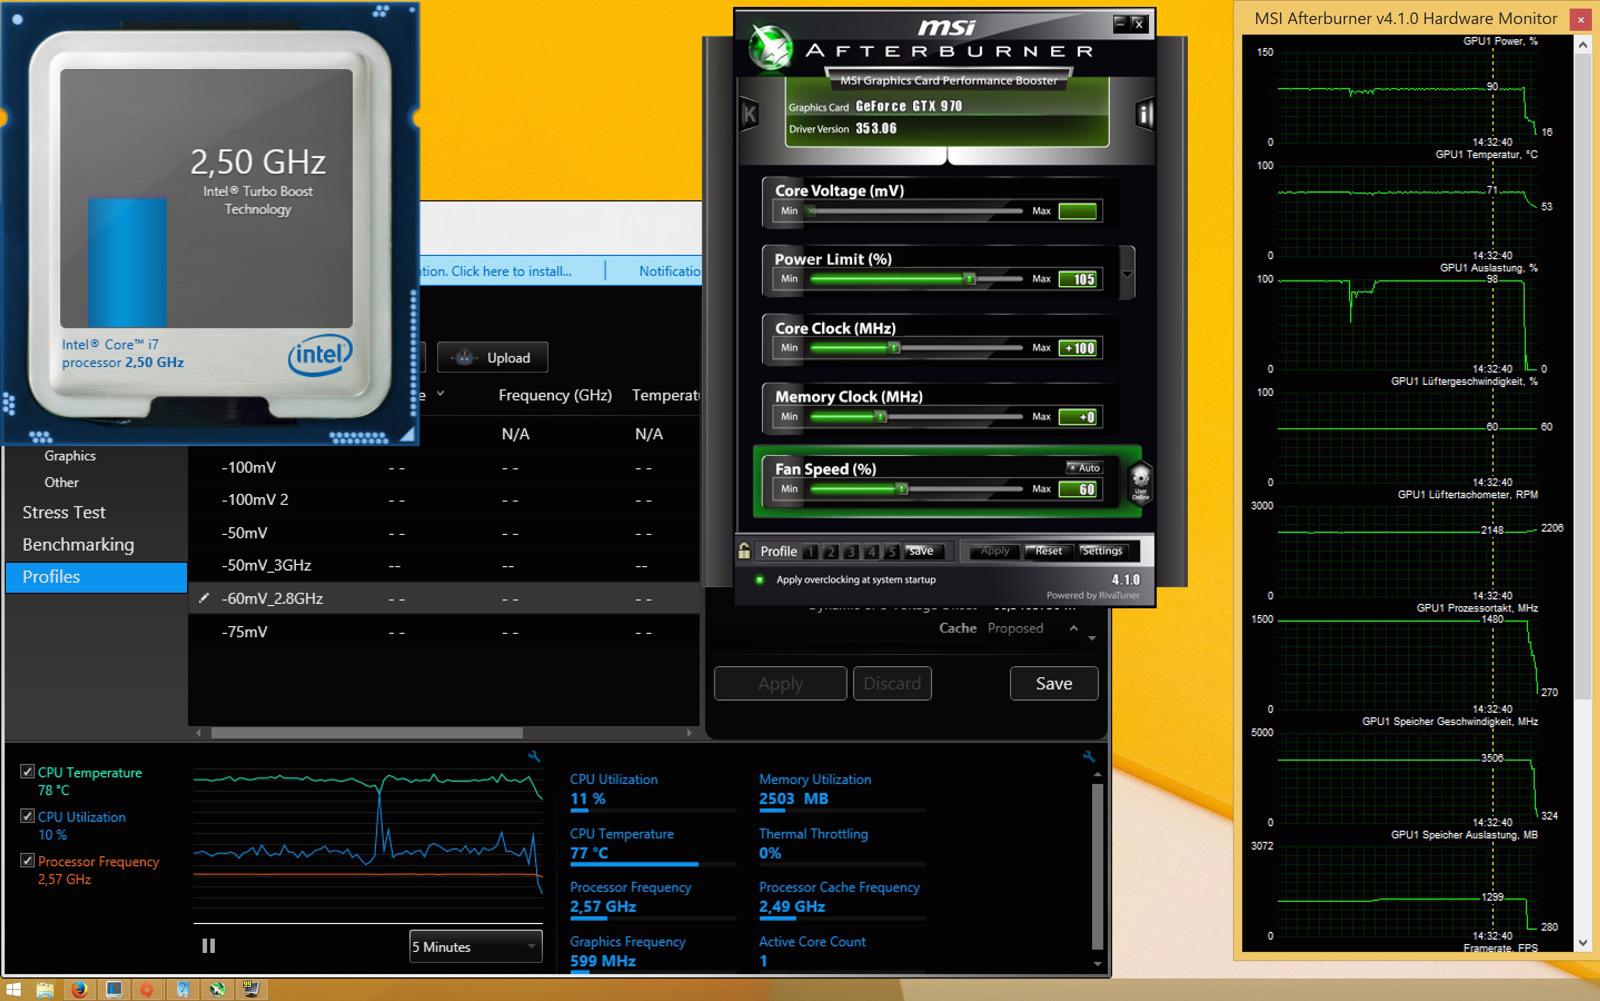Click the Afterburner info 'i' side button

tap(1144, 115)
